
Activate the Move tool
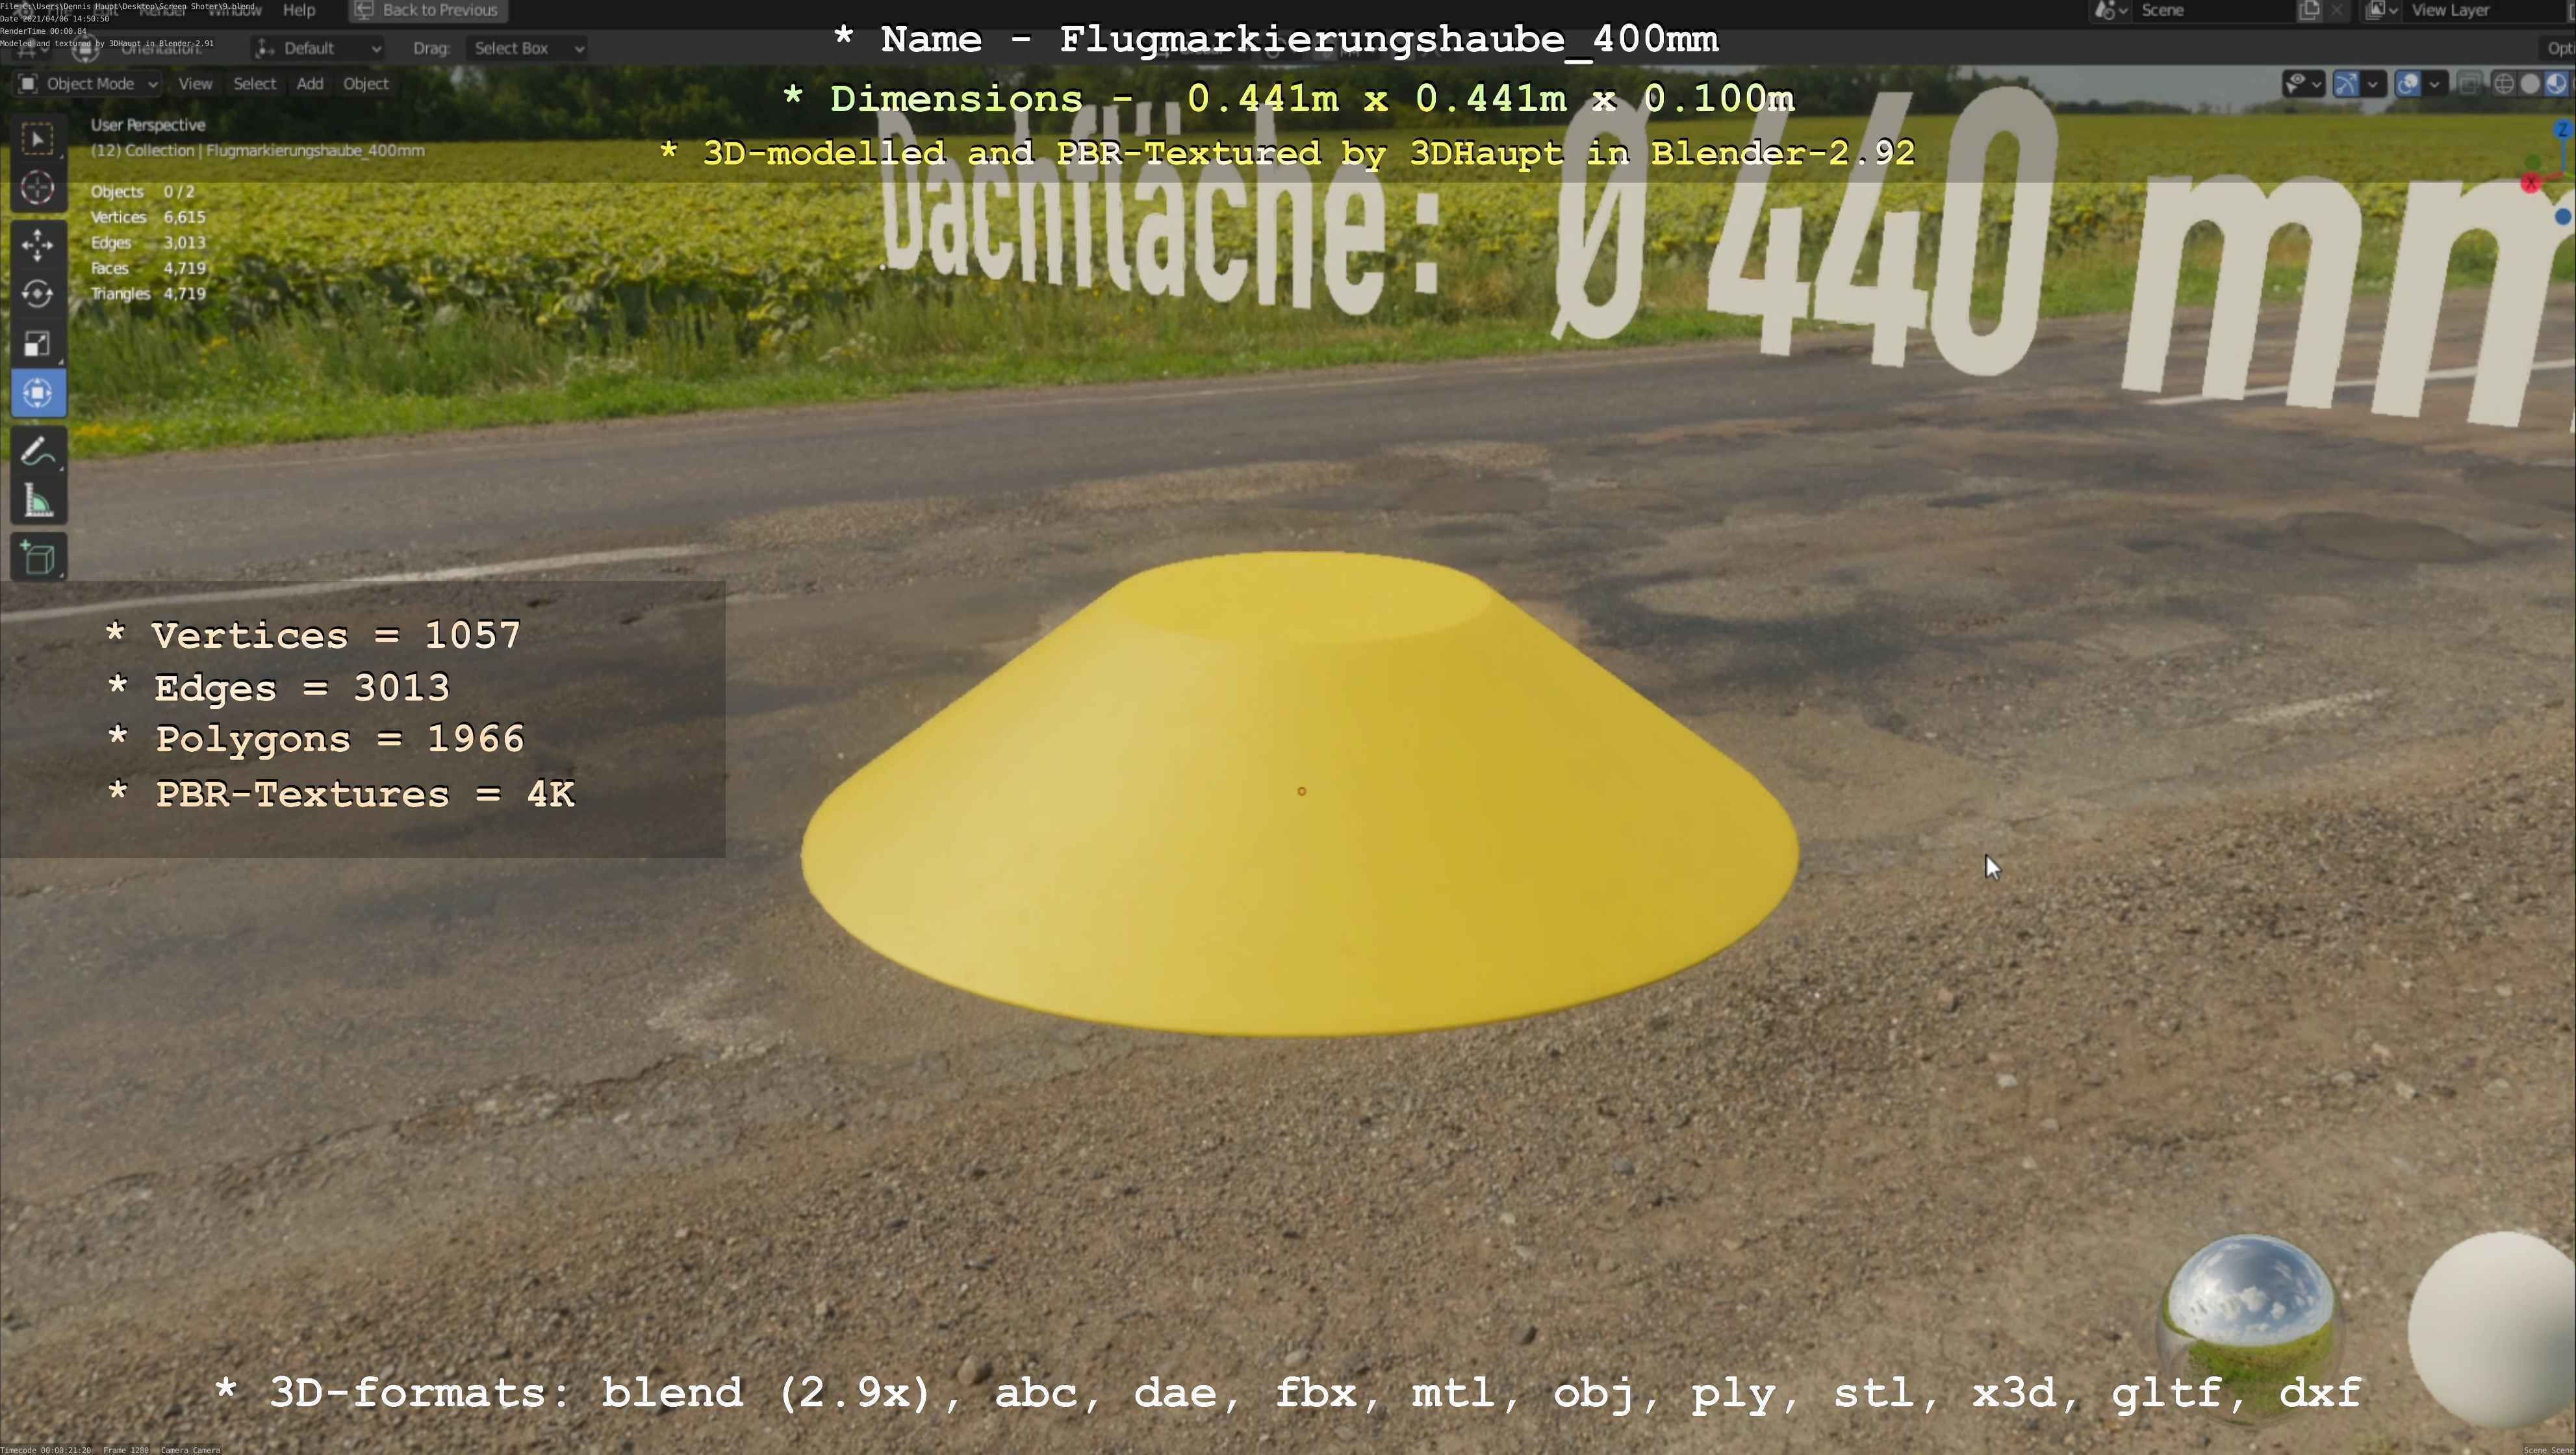[38, 245]
